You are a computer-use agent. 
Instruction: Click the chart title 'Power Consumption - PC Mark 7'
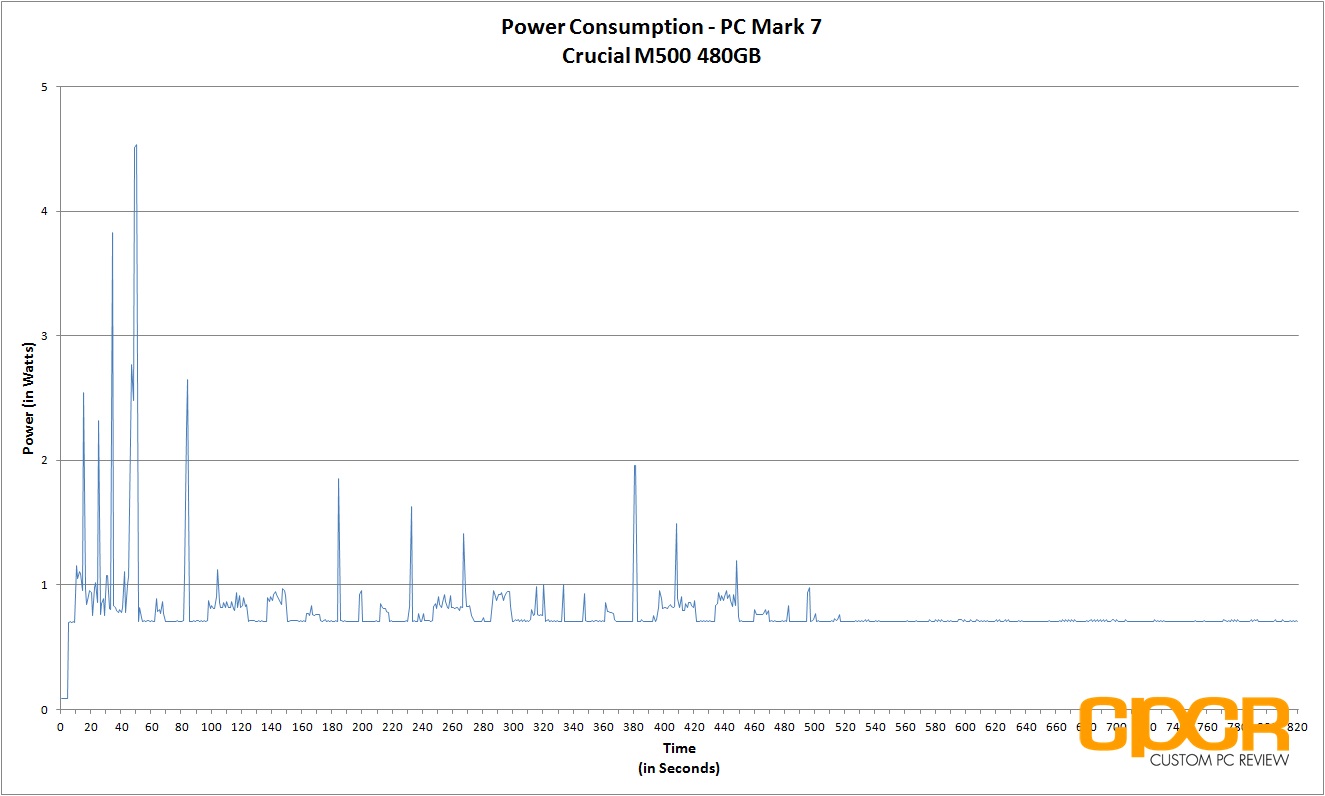pos(661,28)
